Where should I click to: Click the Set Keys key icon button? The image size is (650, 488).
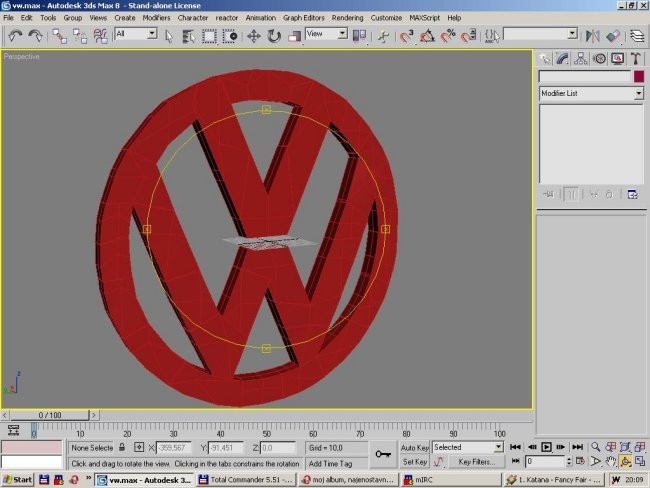[x=383, y=454]
